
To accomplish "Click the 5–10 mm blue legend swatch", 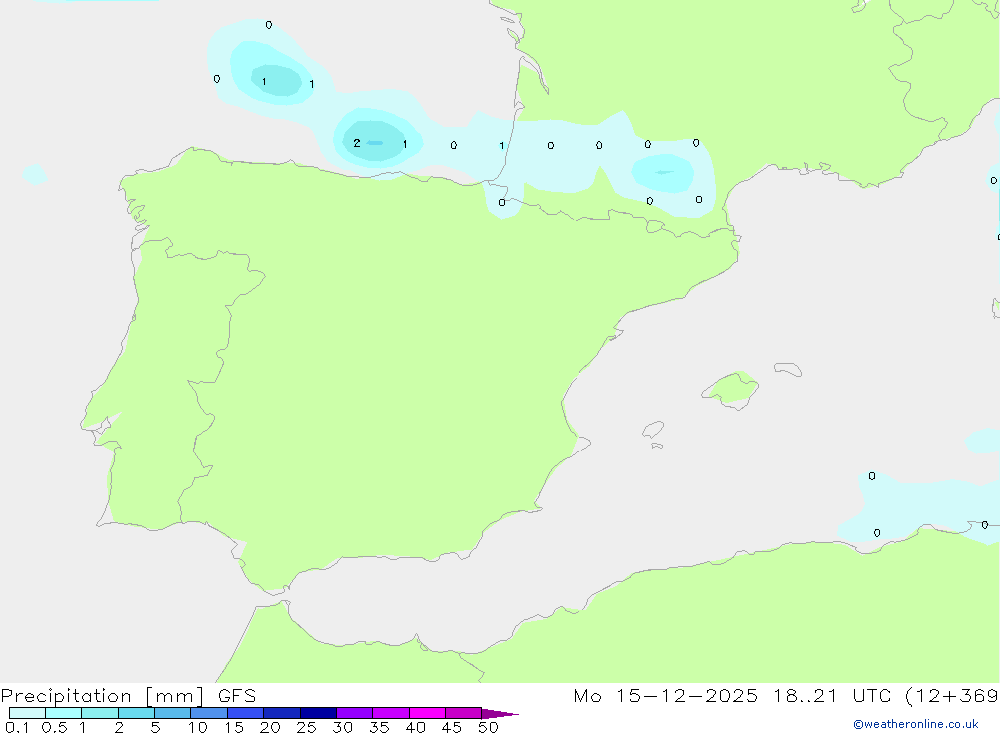I will pyautogui.click(x=172, y=713).
